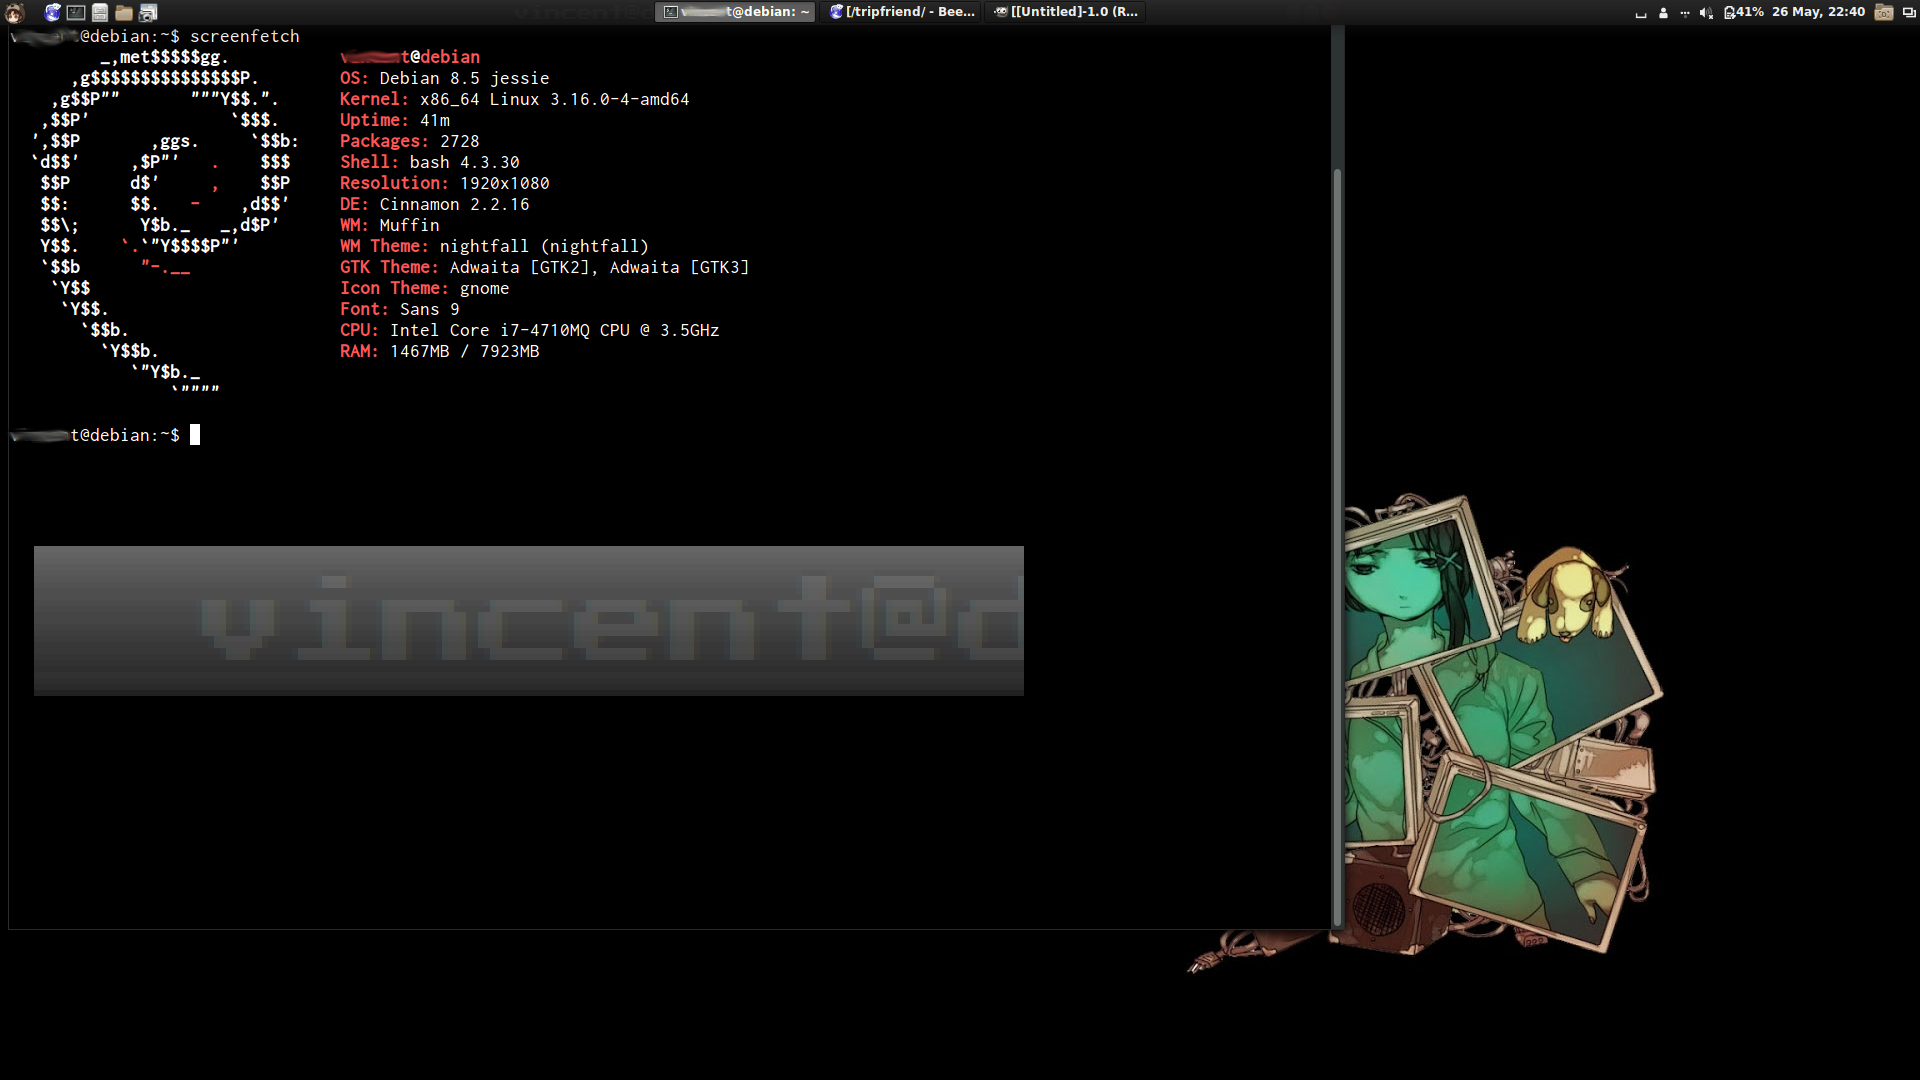This screenshot has width=1920, height=1080.
Task: Switch to the [Untitled]-1.0 GIMP window
Action: click(x=1066, y=12)
